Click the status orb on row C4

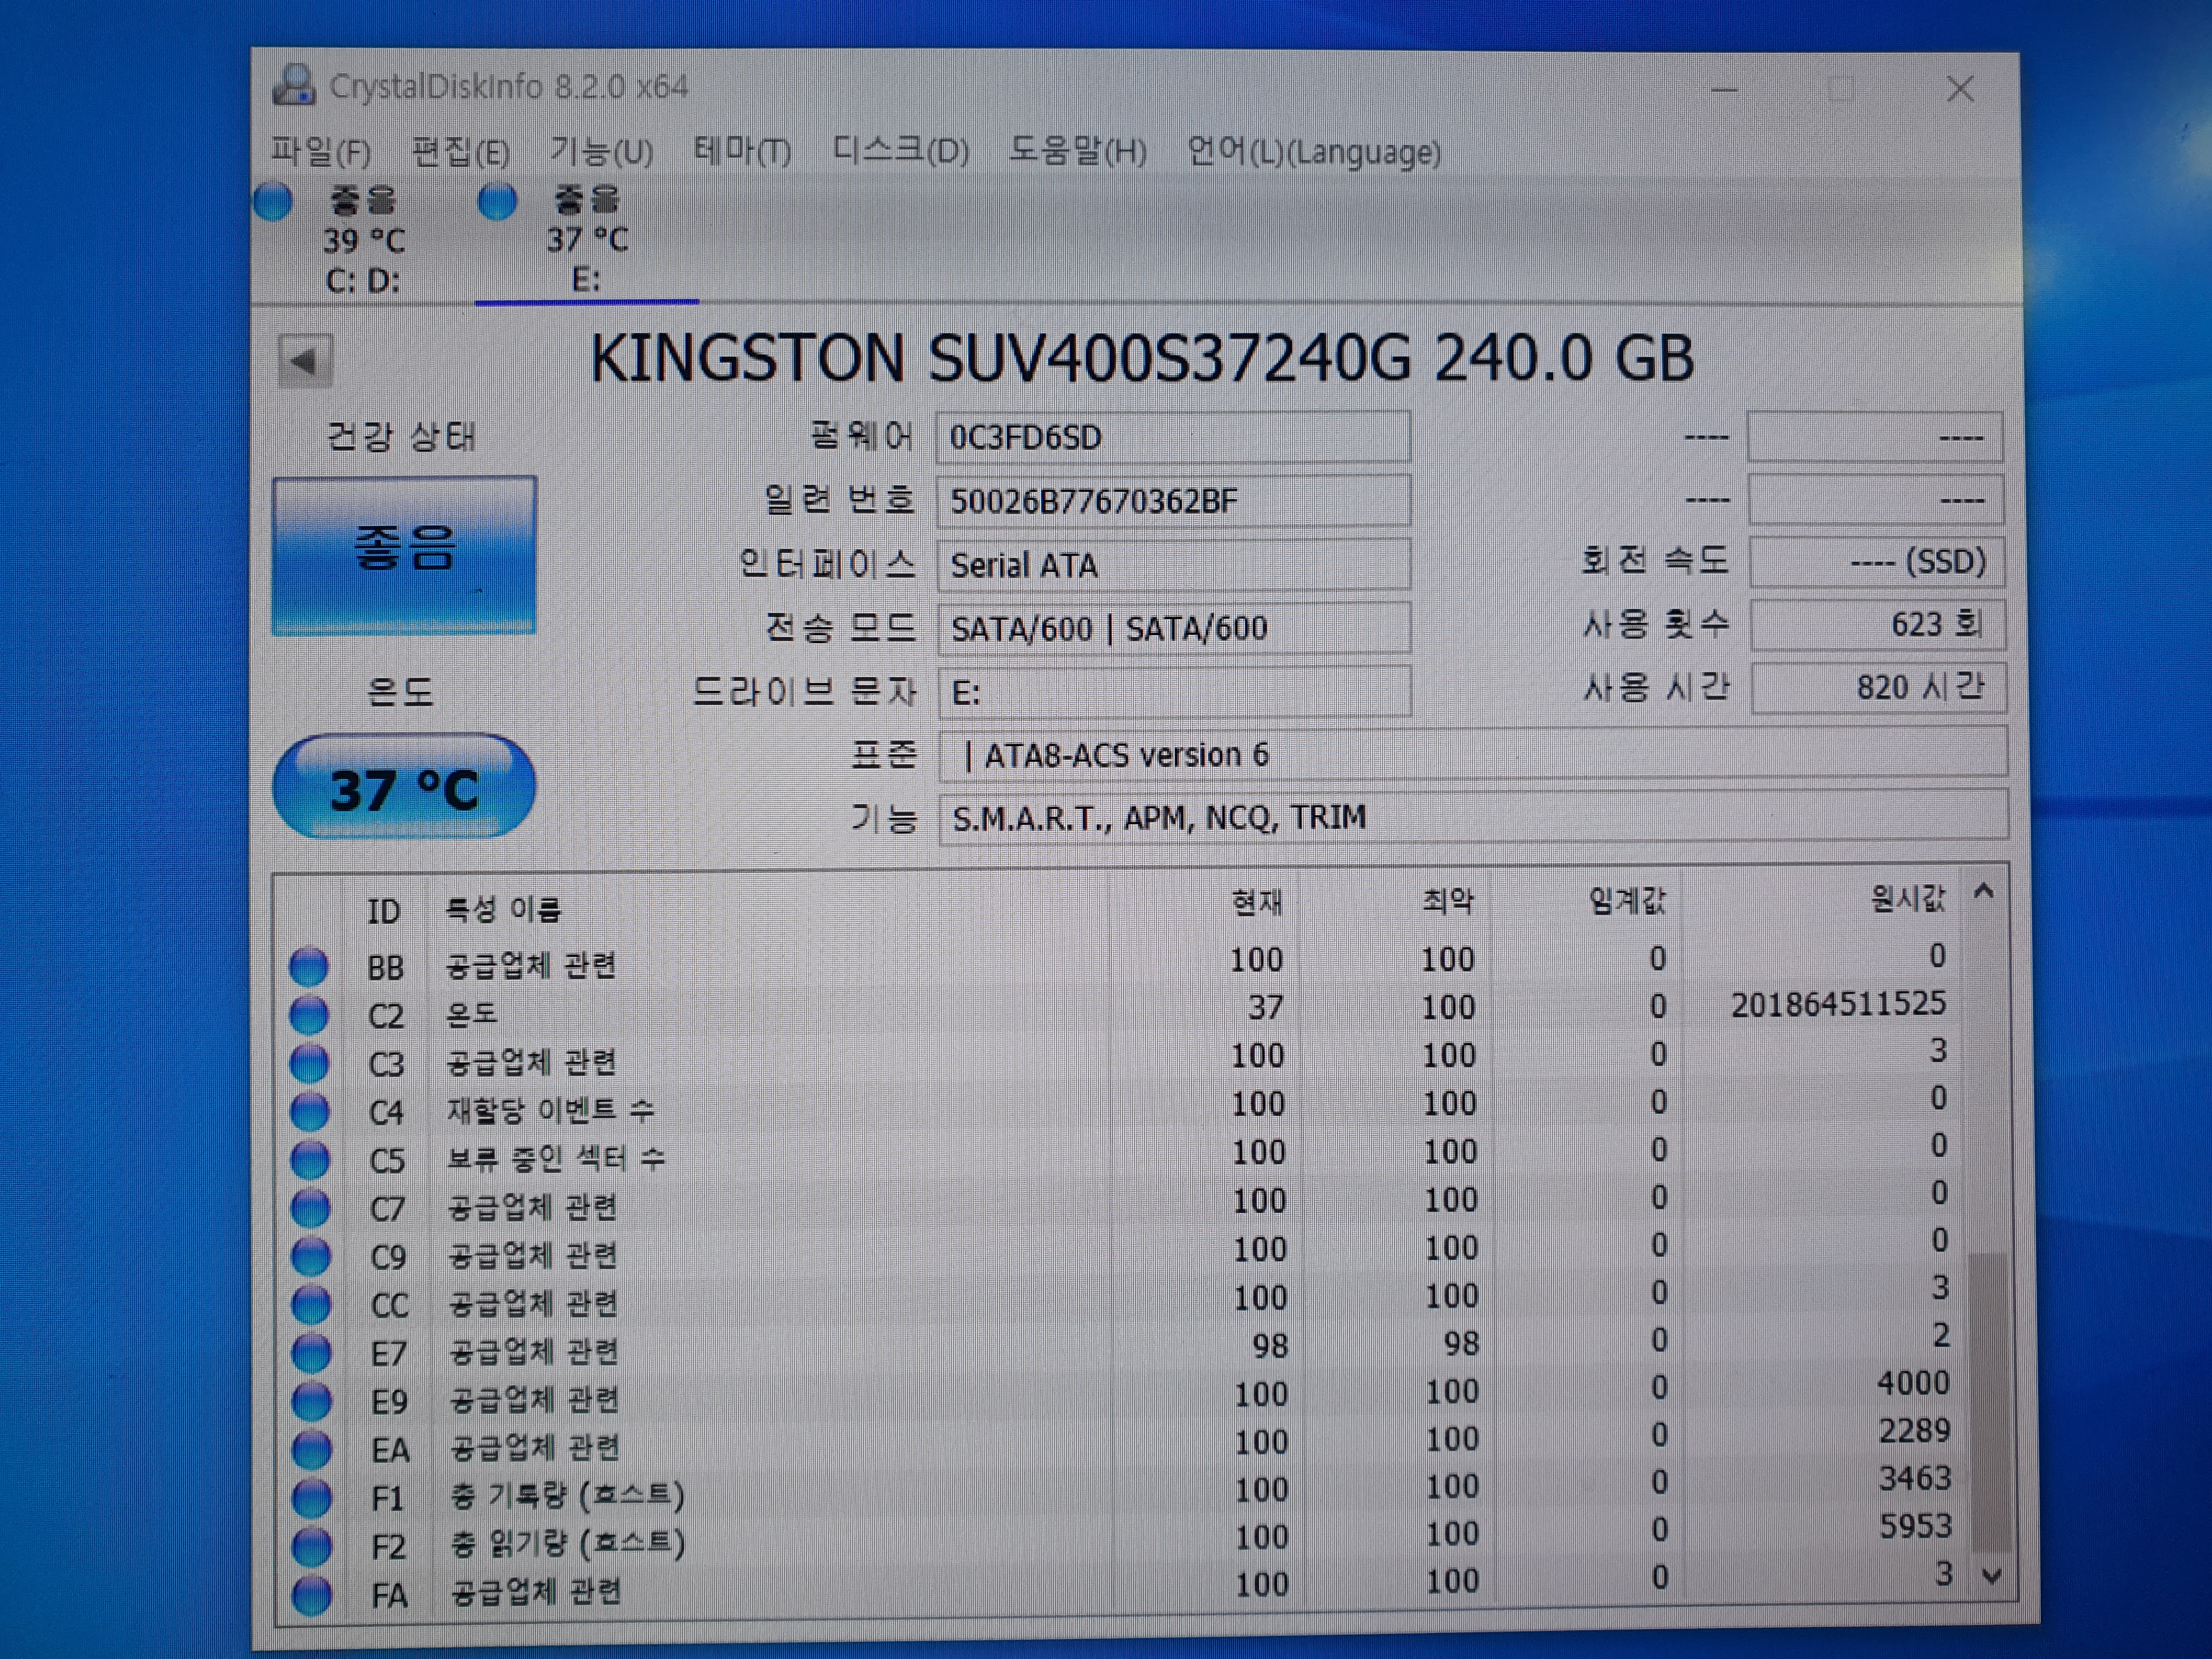pos(309,1111)
